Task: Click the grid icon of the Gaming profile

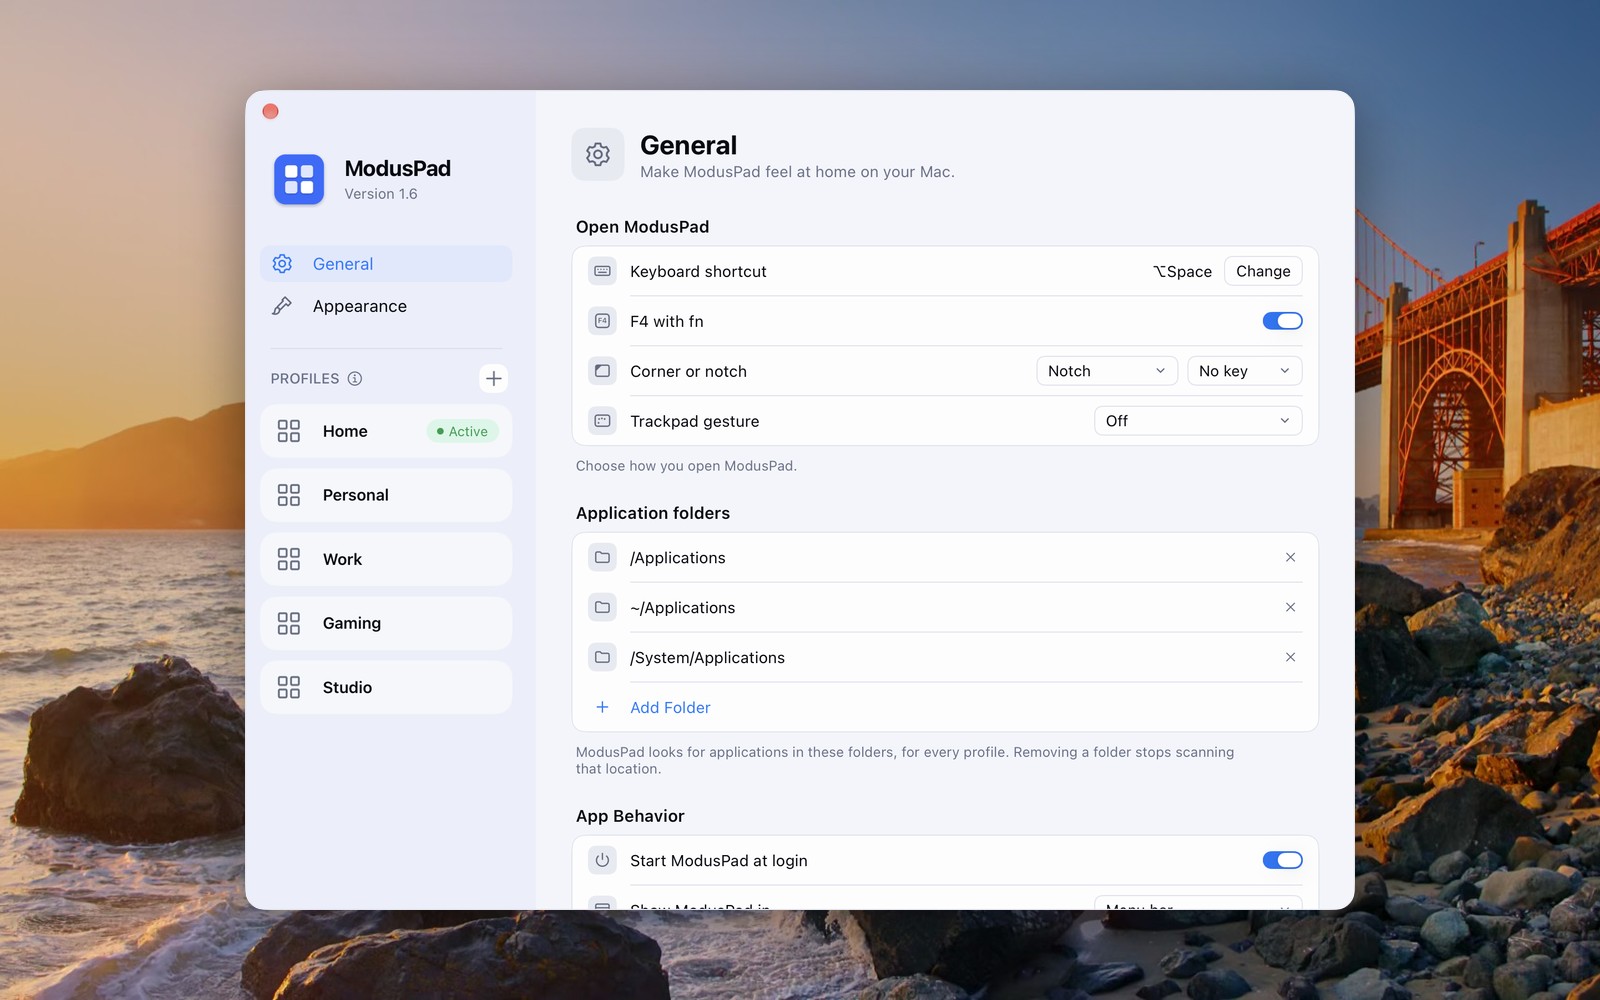Action: click(x=289, y=624)
